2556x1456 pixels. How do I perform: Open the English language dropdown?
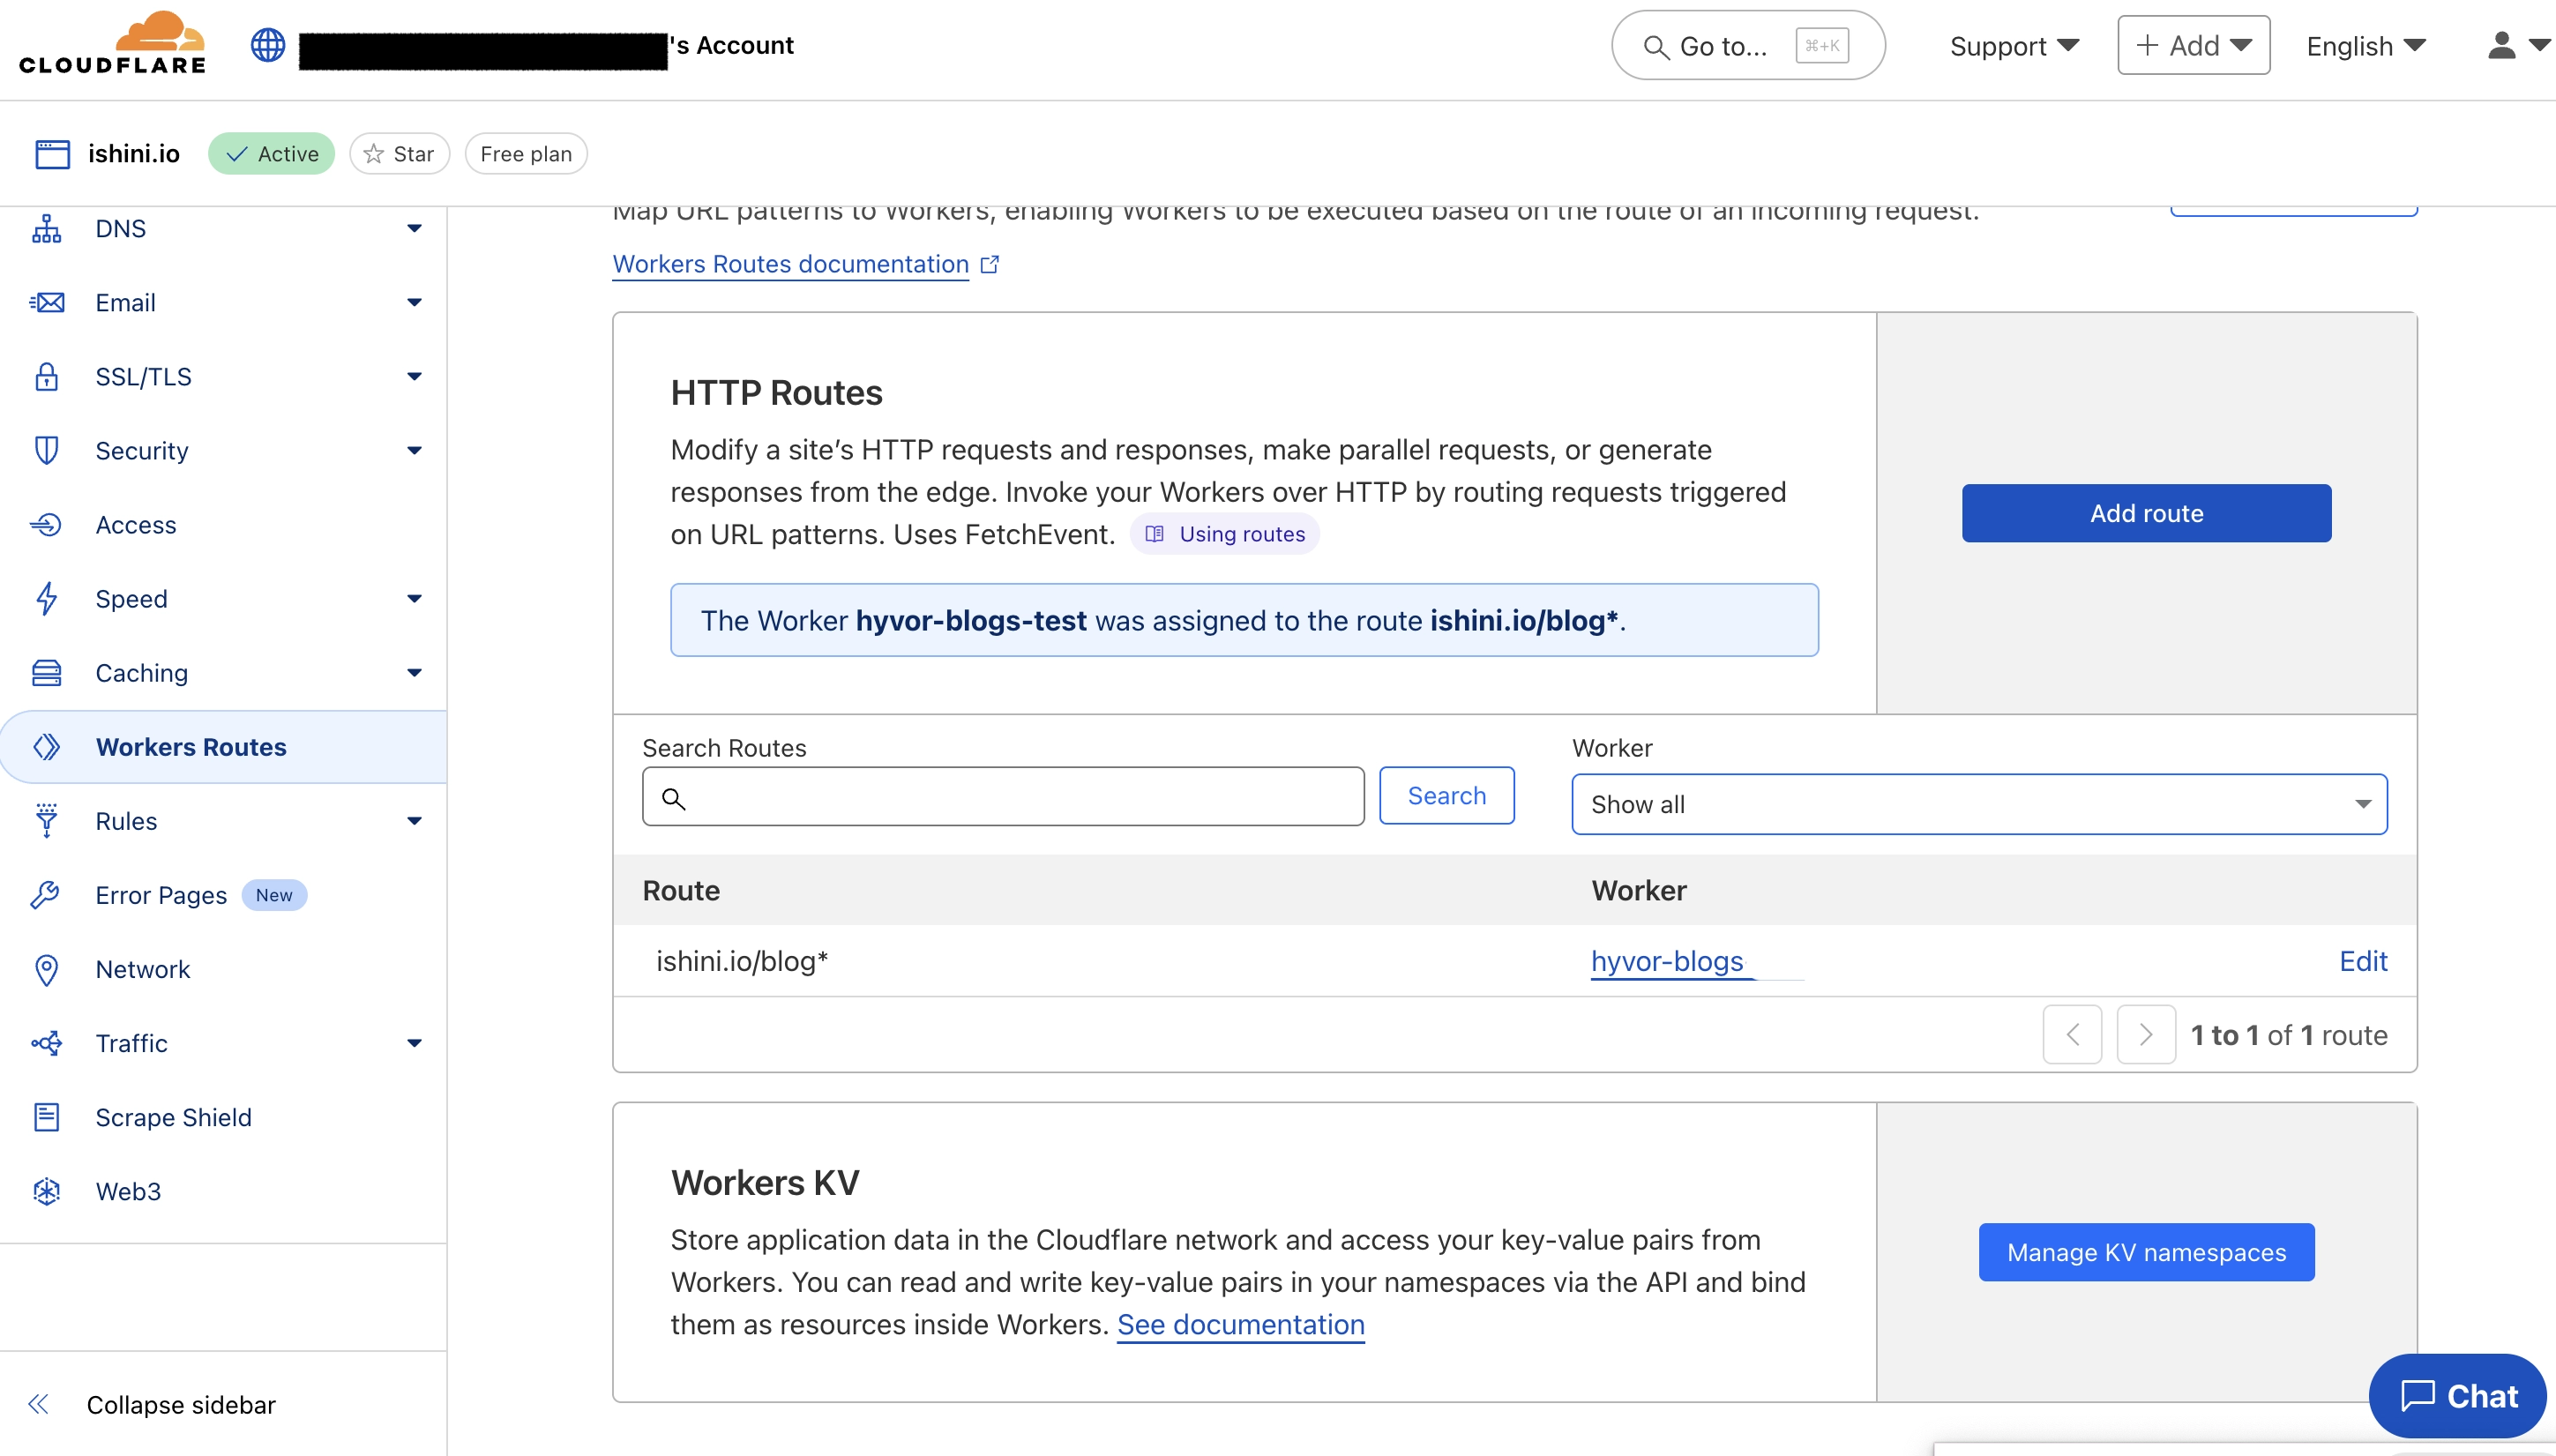(2366, 46)
